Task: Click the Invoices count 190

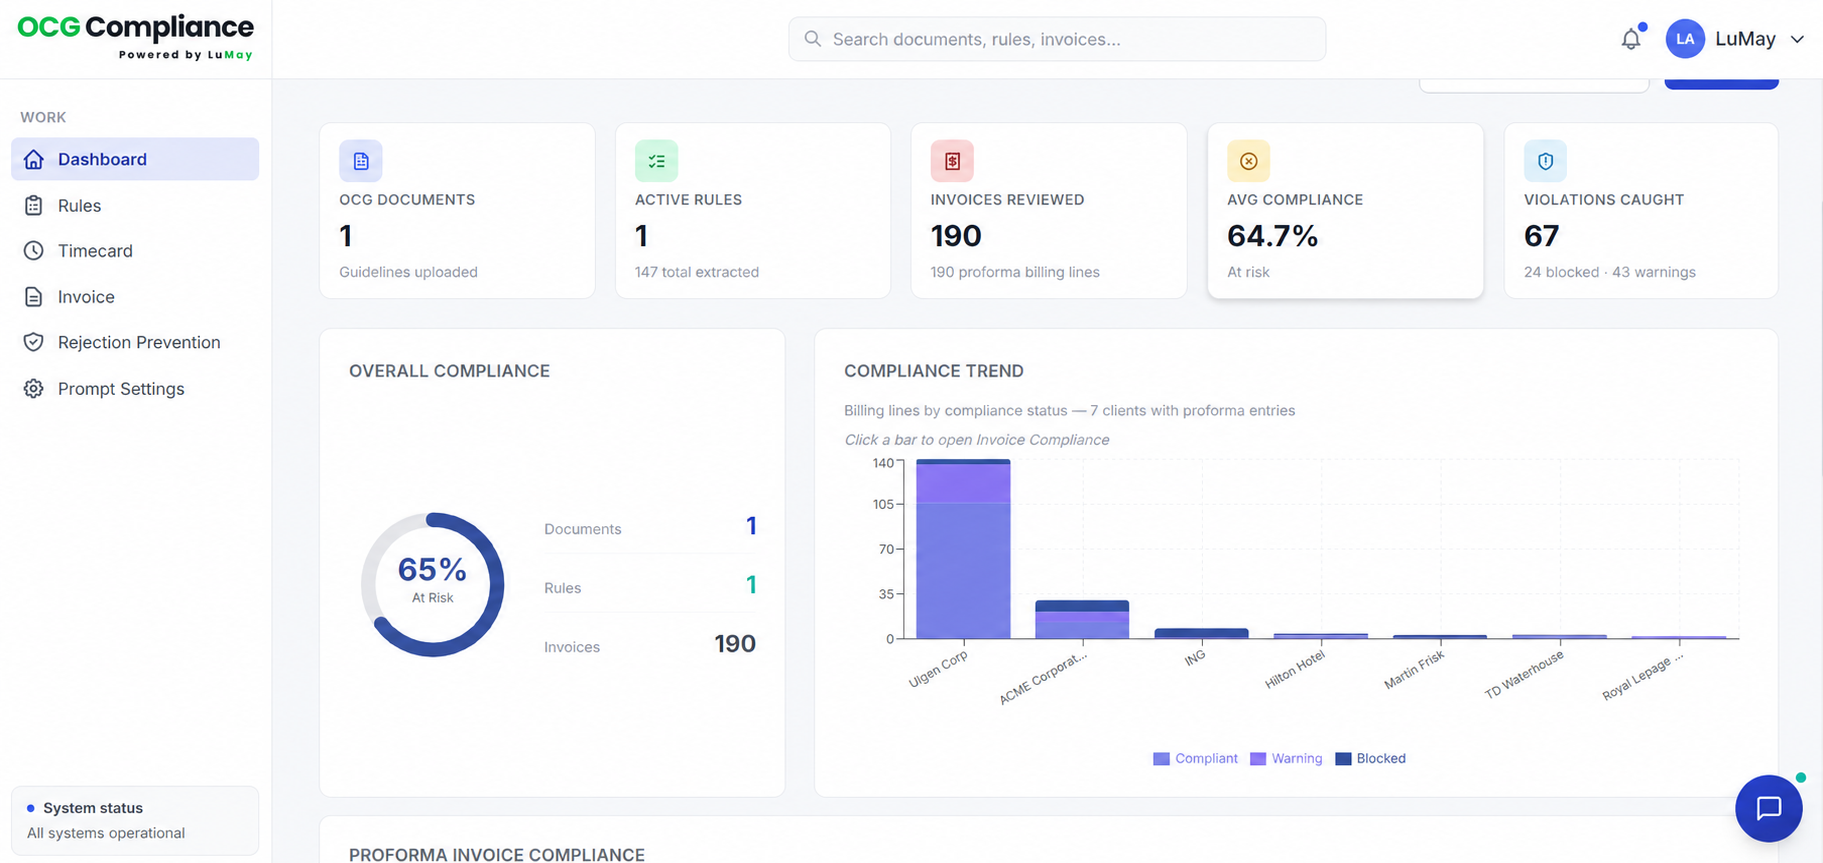Action: click(x=735, y=644)
